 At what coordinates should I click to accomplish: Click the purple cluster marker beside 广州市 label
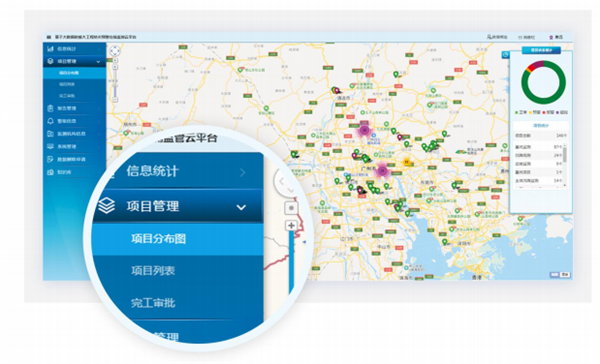pos(382,171)
